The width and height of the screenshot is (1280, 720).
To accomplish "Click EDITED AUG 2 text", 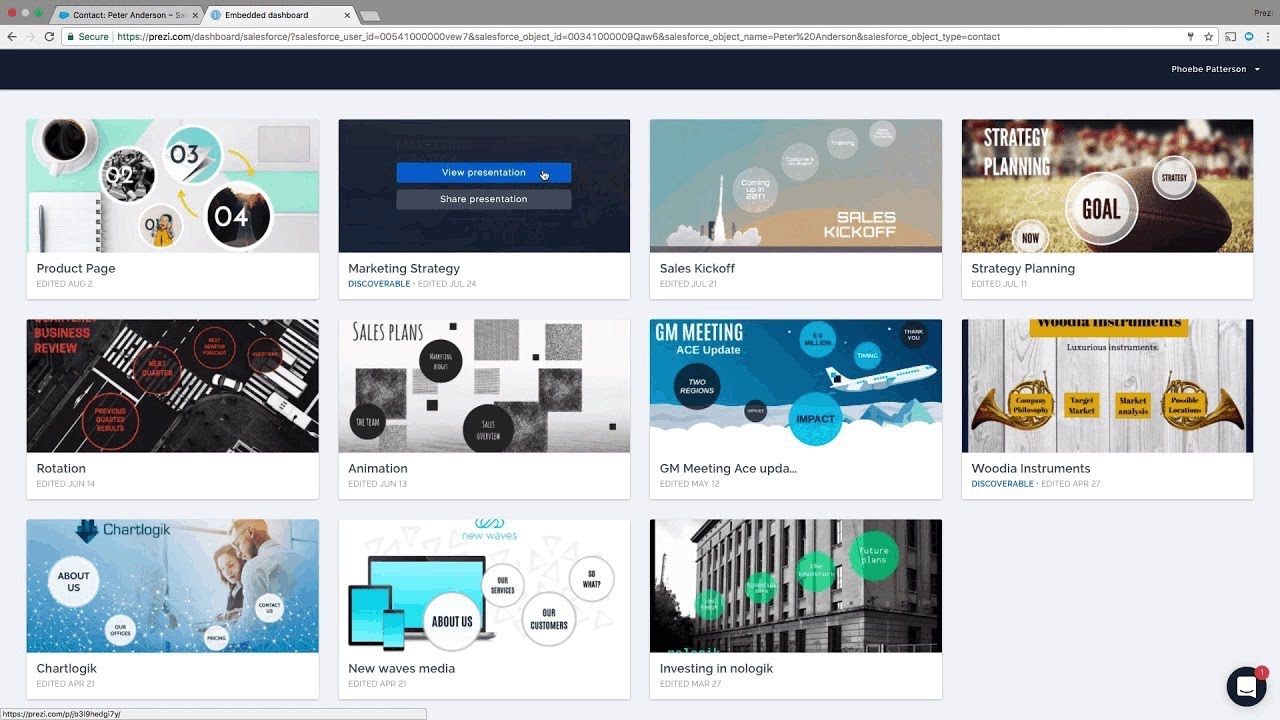I will [x=63, y=284].
